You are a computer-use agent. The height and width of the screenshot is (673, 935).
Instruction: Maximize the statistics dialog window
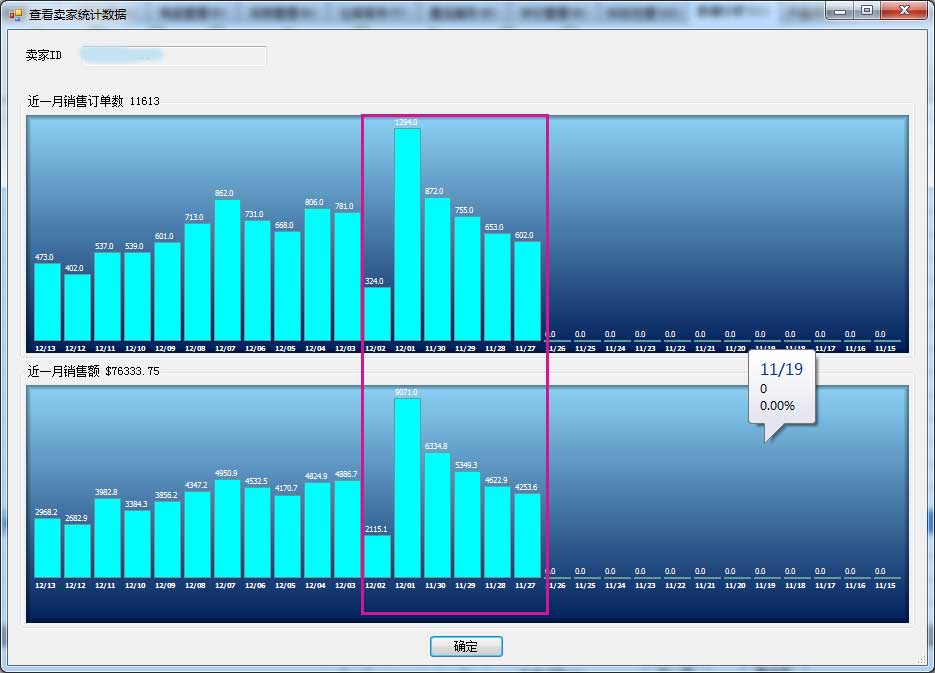(866, 11)
